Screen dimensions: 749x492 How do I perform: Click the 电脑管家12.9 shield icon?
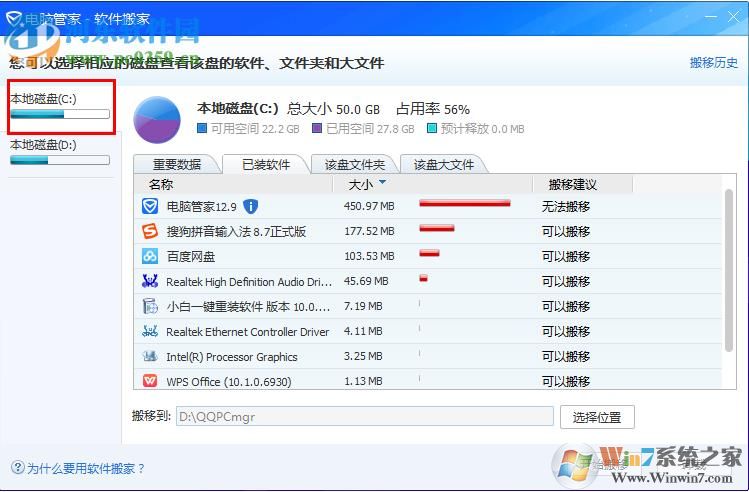coord(150,206)
